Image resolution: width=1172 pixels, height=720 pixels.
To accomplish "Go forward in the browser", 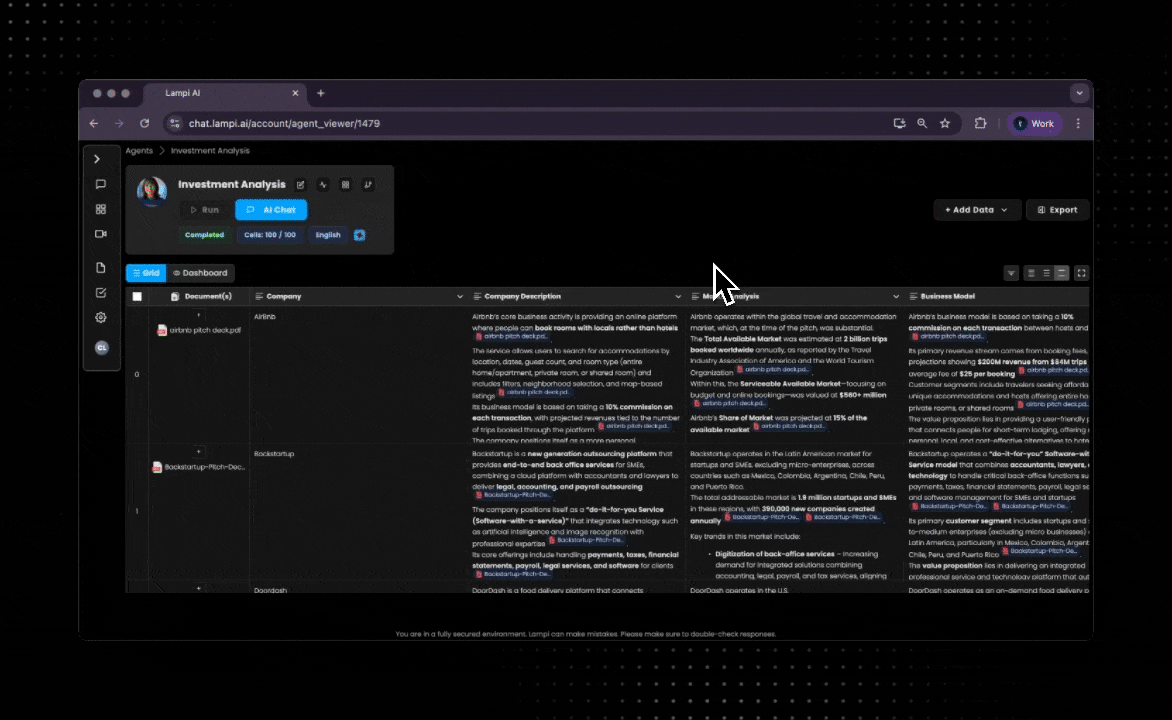I will (119, 123).
